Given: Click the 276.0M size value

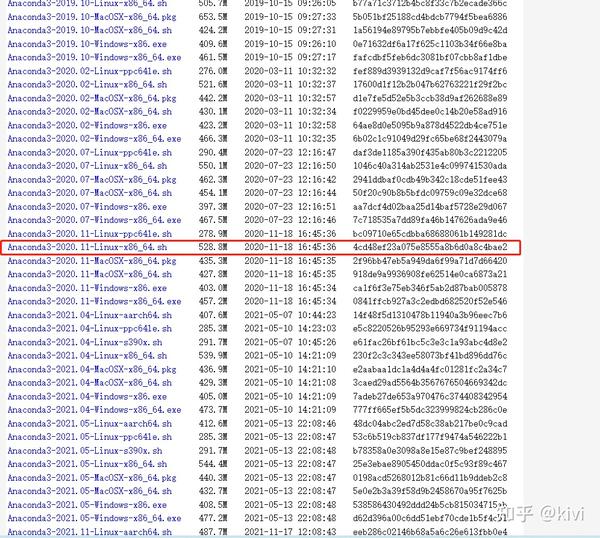Looking at the screenshot, I should click(x=213, y=72).
